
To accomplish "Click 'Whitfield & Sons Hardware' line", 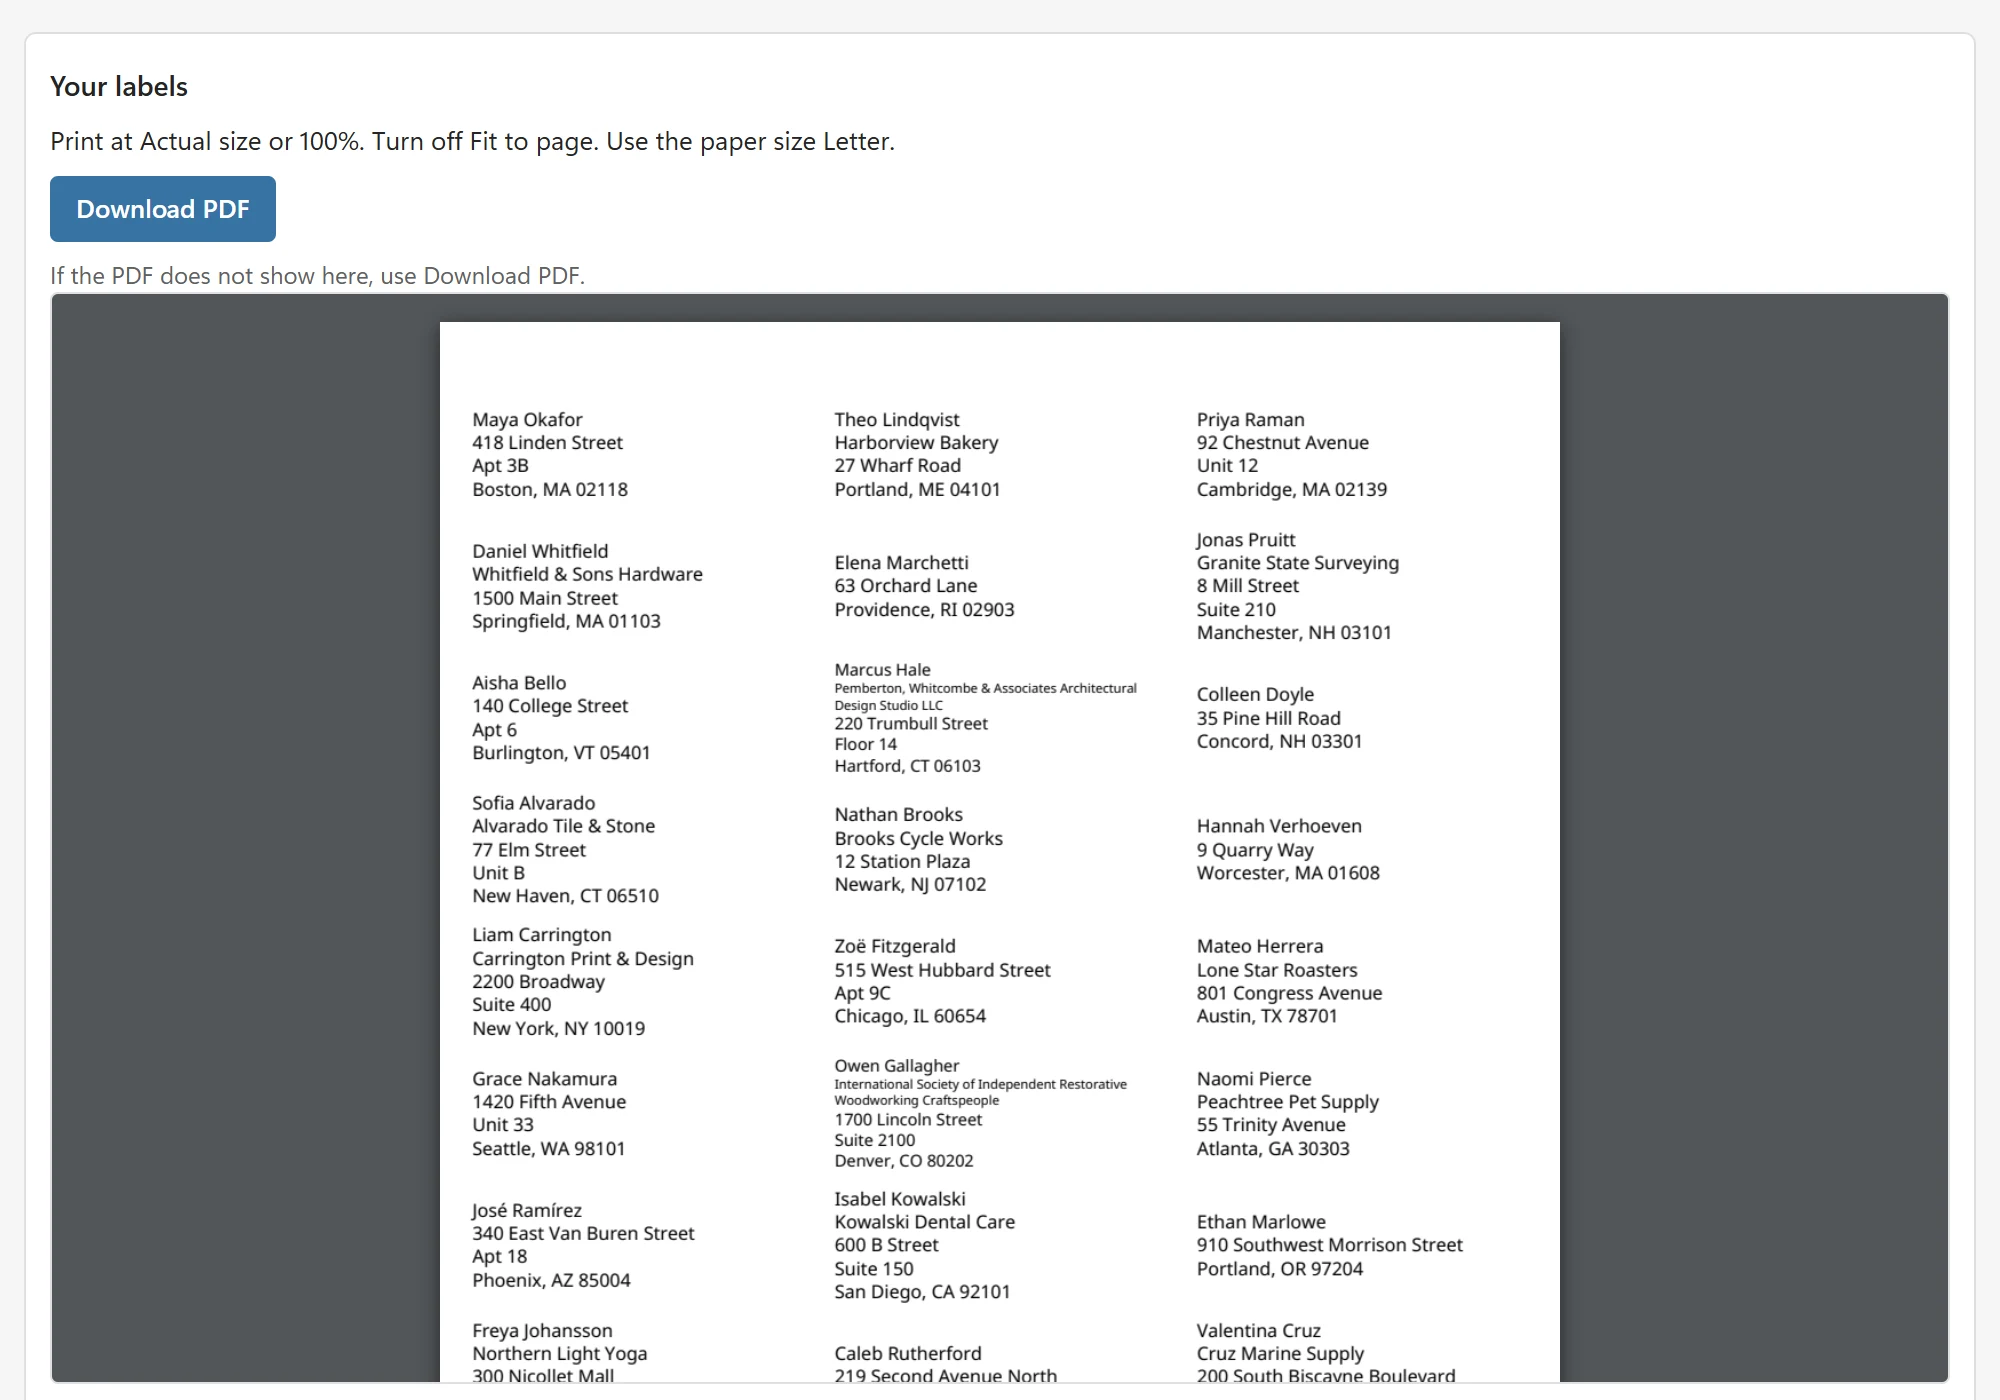I will tap(587, 574).
